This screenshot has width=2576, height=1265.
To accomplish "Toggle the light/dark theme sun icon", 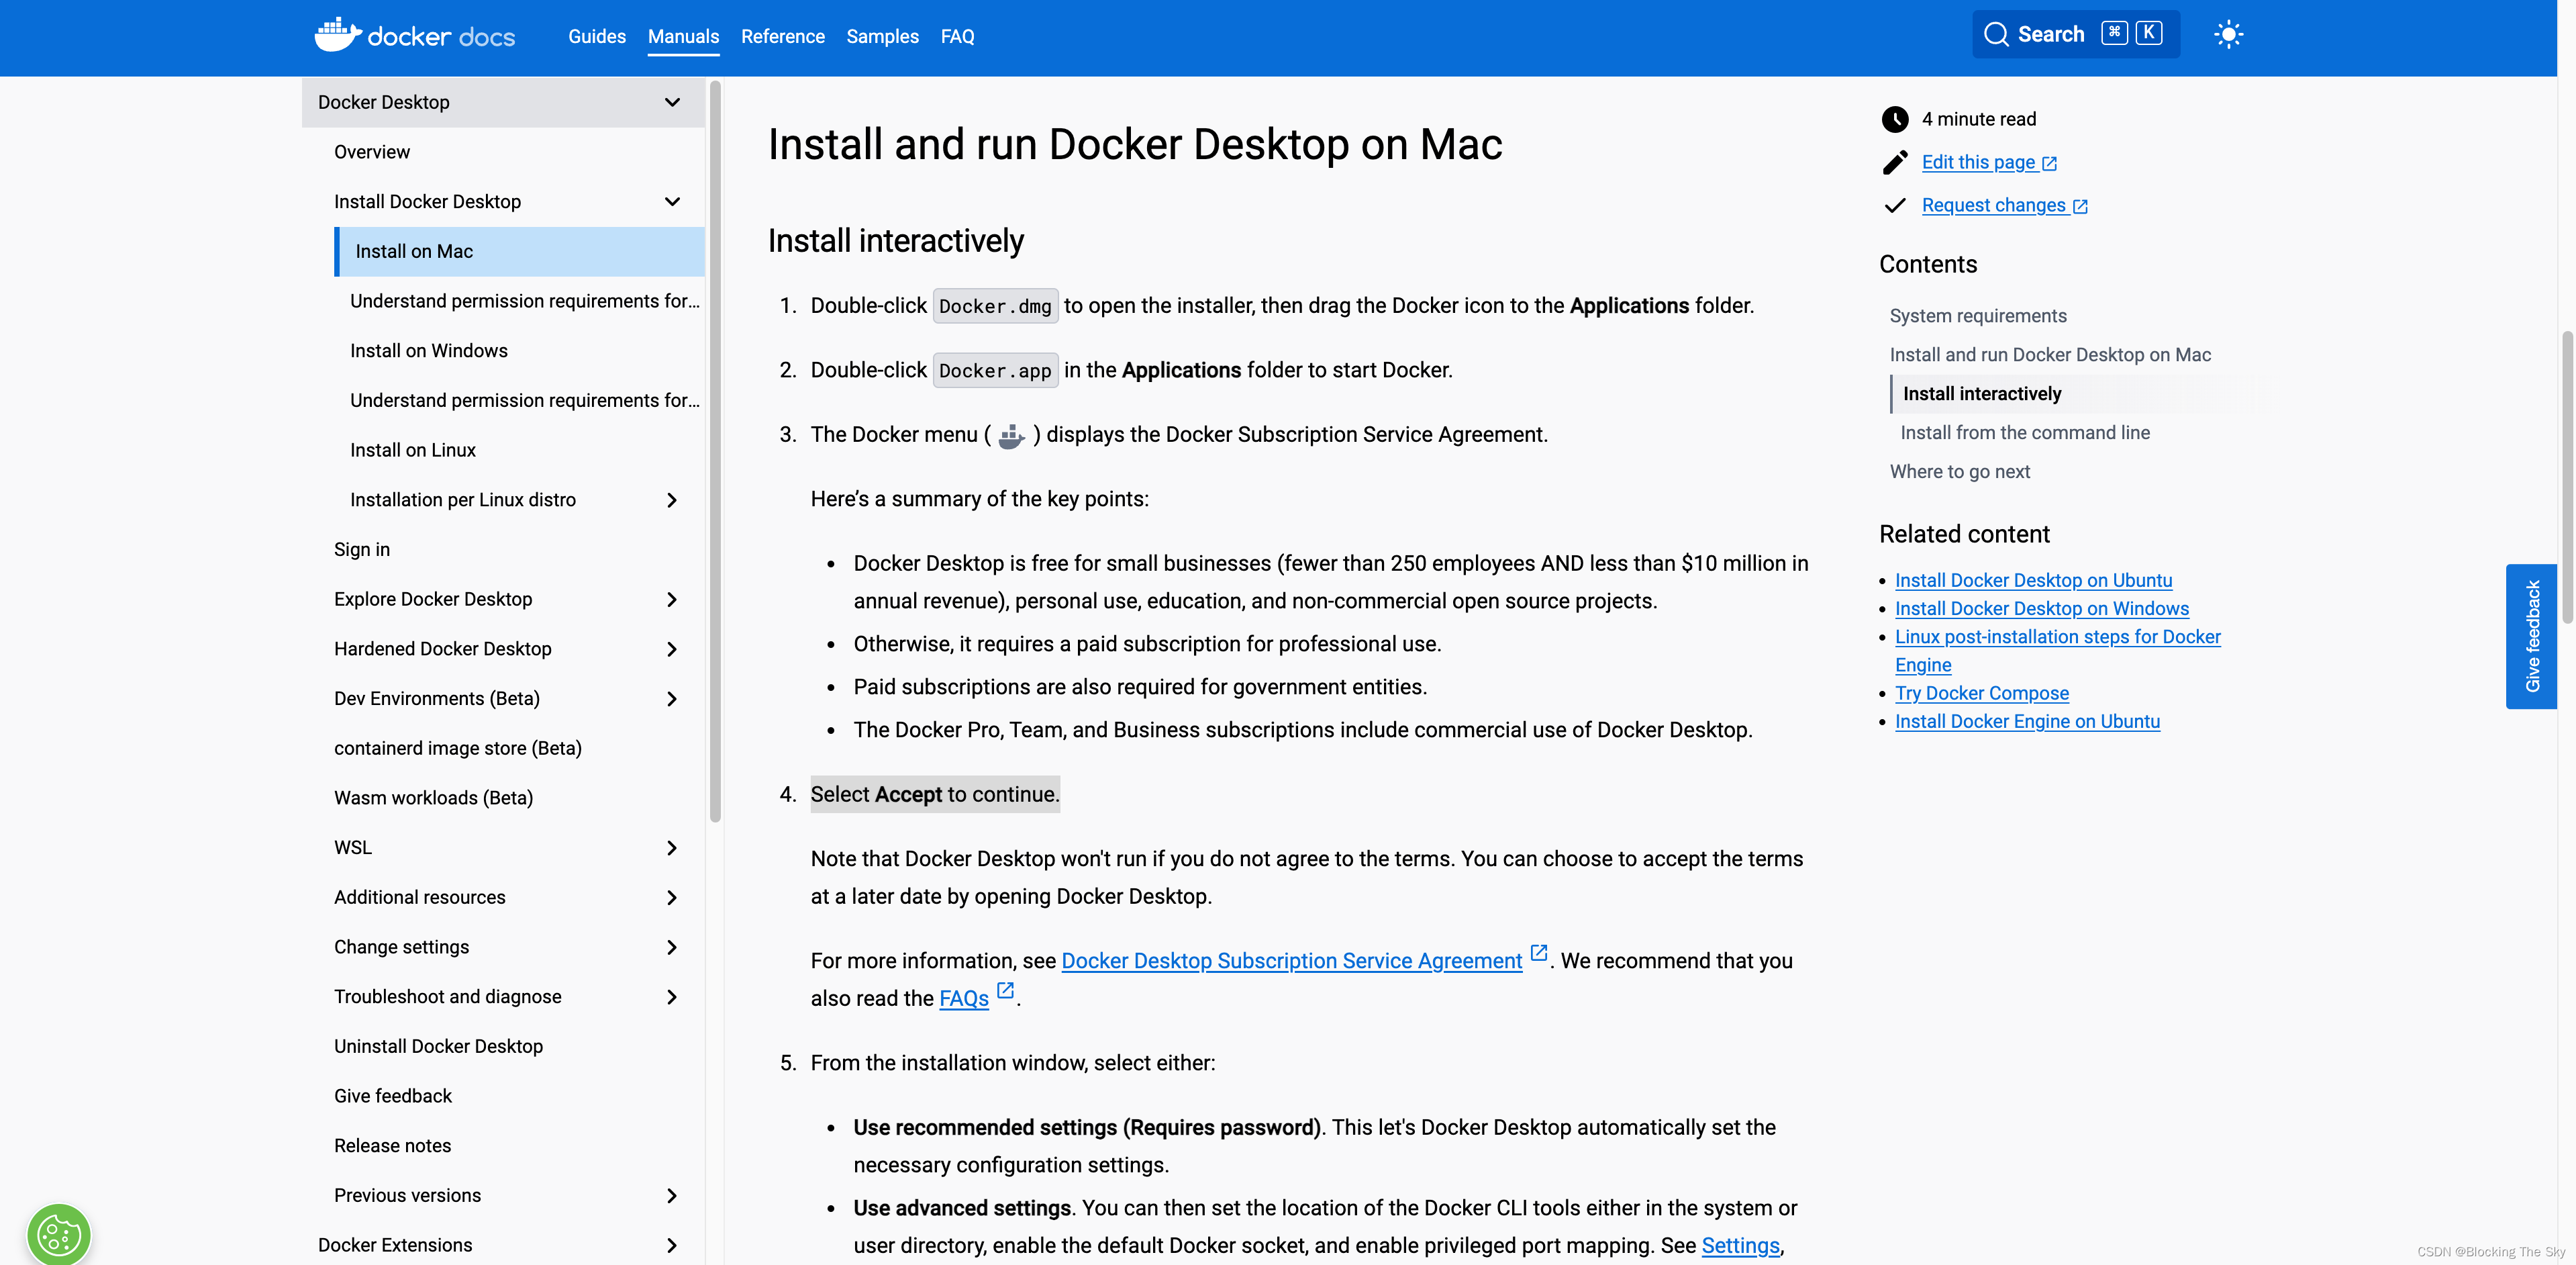I will (2228, 35).
